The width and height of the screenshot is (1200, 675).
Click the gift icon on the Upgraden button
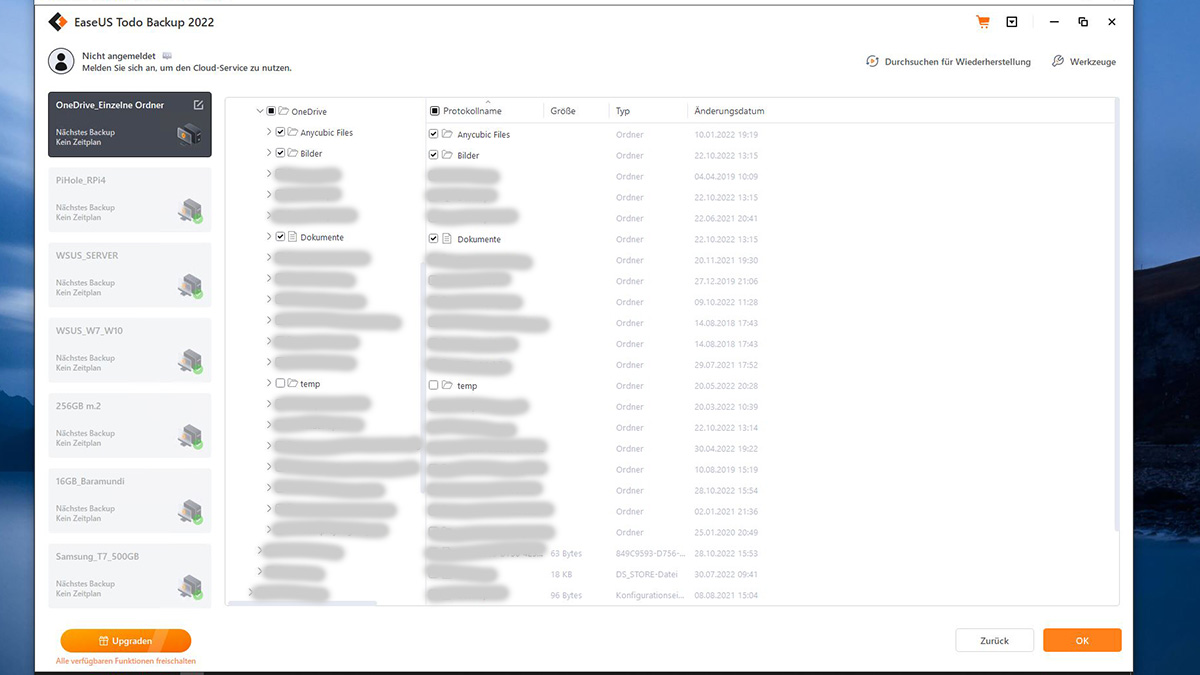tap(103, 641)
